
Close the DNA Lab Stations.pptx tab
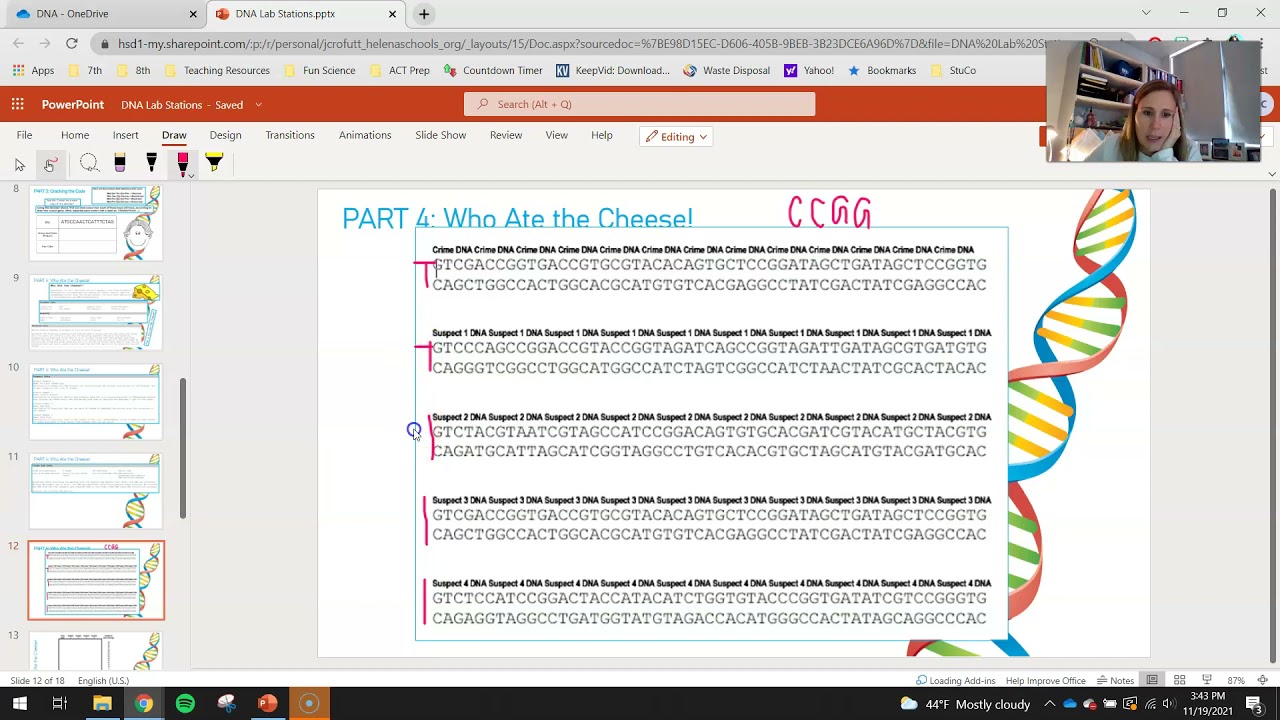point(393,14)
